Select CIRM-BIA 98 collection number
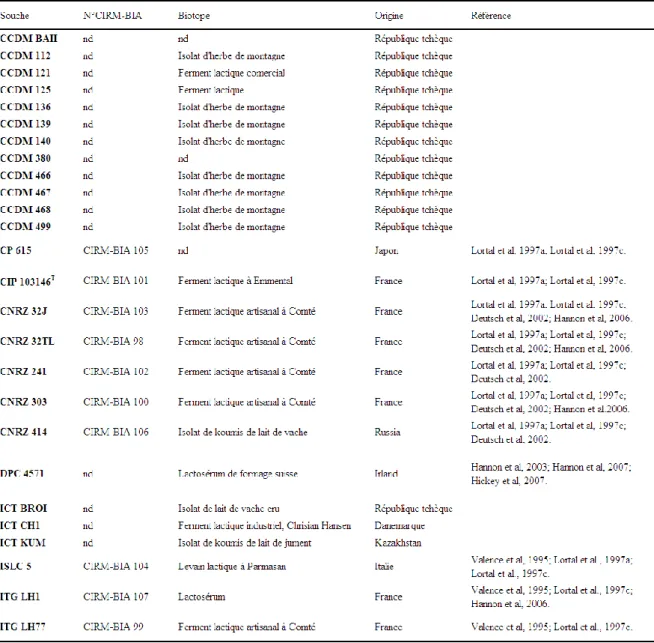654x643 pixels. tap(113, 341)
